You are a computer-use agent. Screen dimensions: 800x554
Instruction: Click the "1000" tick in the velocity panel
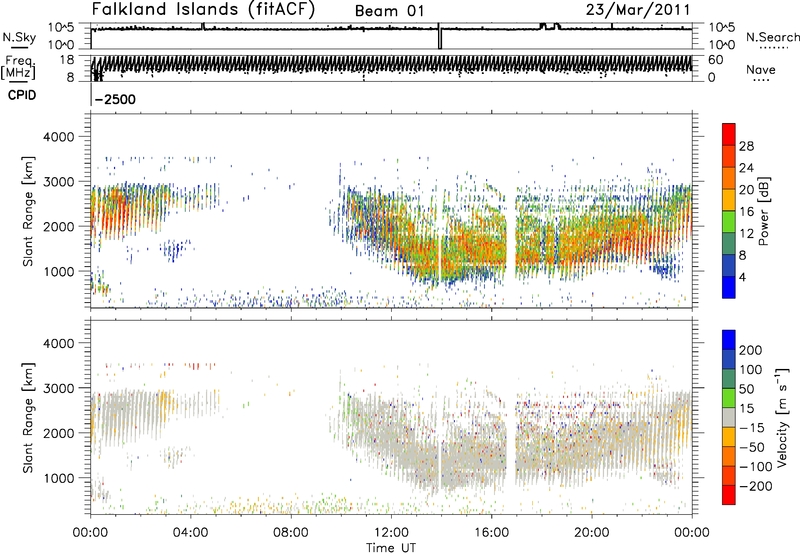pos(58,478)
